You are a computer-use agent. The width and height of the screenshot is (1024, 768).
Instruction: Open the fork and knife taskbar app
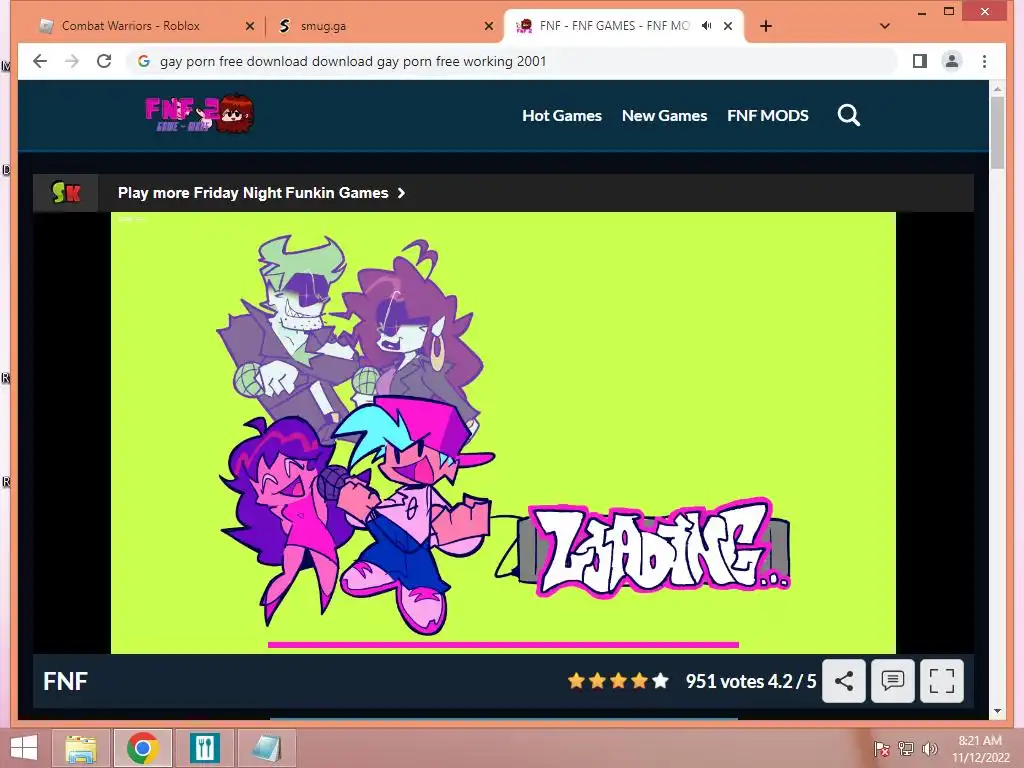(205, 748)
